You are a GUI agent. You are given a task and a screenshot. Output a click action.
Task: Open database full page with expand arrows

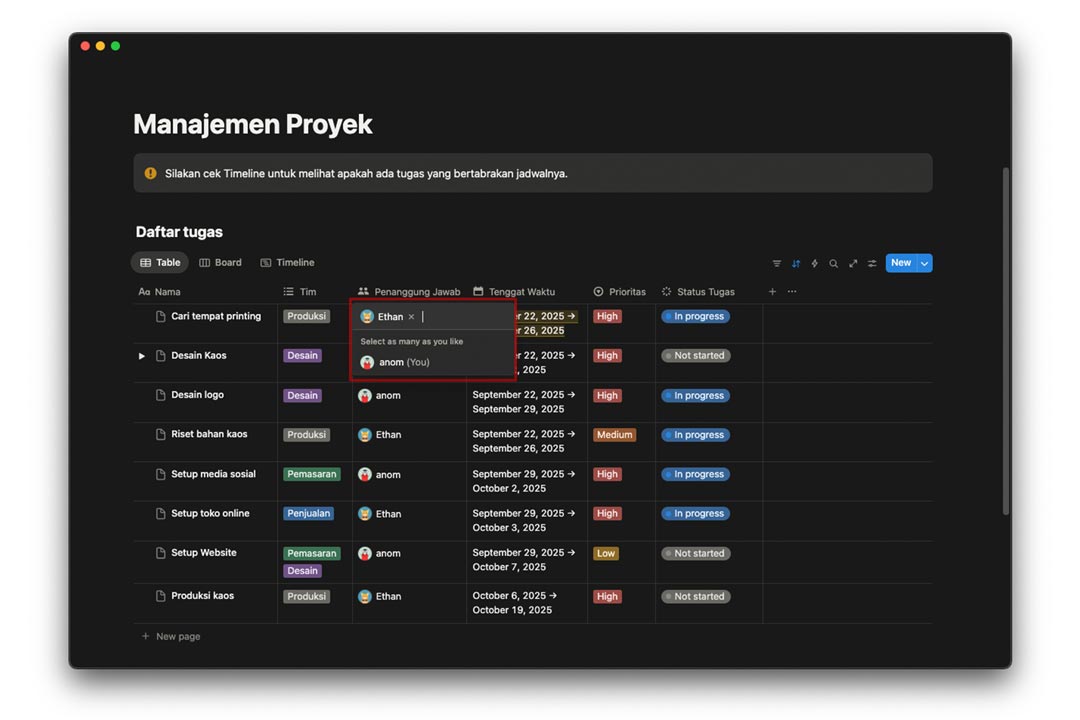853,264
